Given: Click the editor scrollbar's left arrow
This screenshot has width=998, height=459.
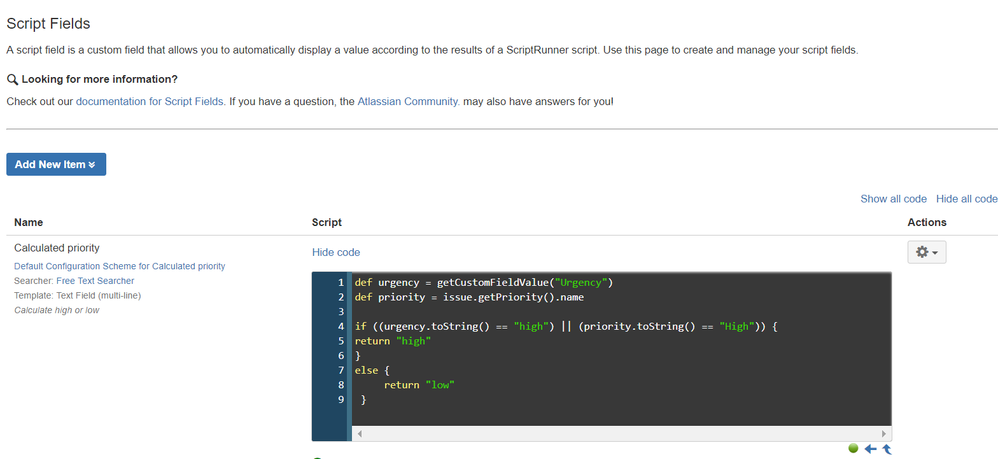Looking at the screenshot, I should coord(359,434).
